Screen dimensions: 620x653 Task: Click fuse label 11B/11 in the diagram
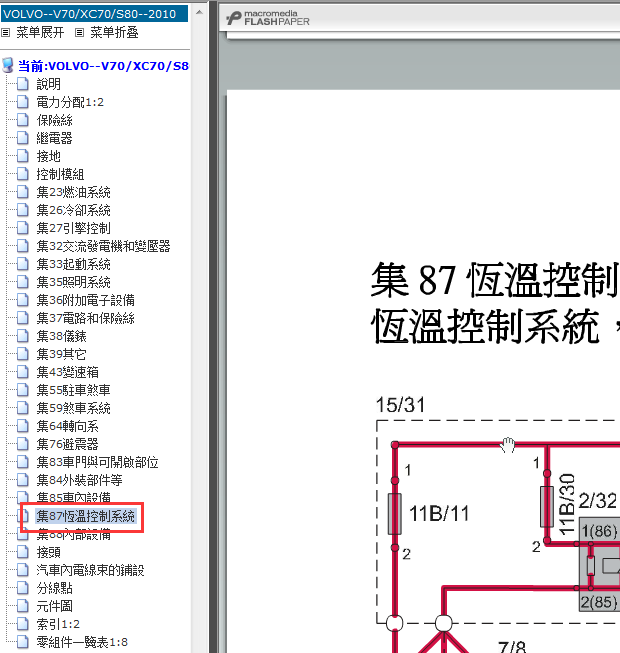[x=439, y=513]
